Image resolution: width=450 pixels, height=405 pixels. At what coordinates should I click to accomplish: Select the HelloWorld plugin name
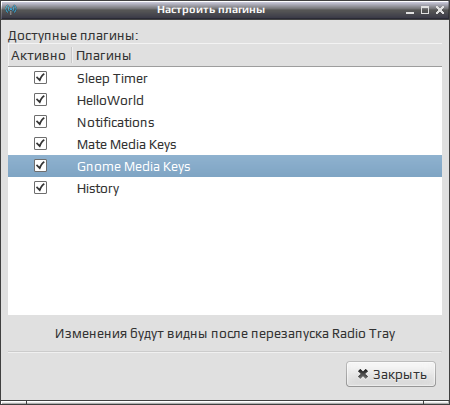(110, 100)
